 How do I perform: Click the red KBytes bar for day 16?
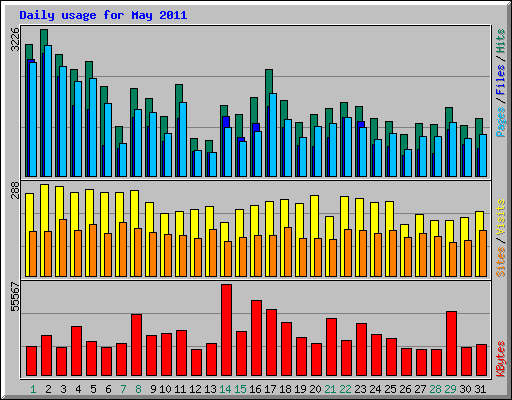(x=256, y=338)
